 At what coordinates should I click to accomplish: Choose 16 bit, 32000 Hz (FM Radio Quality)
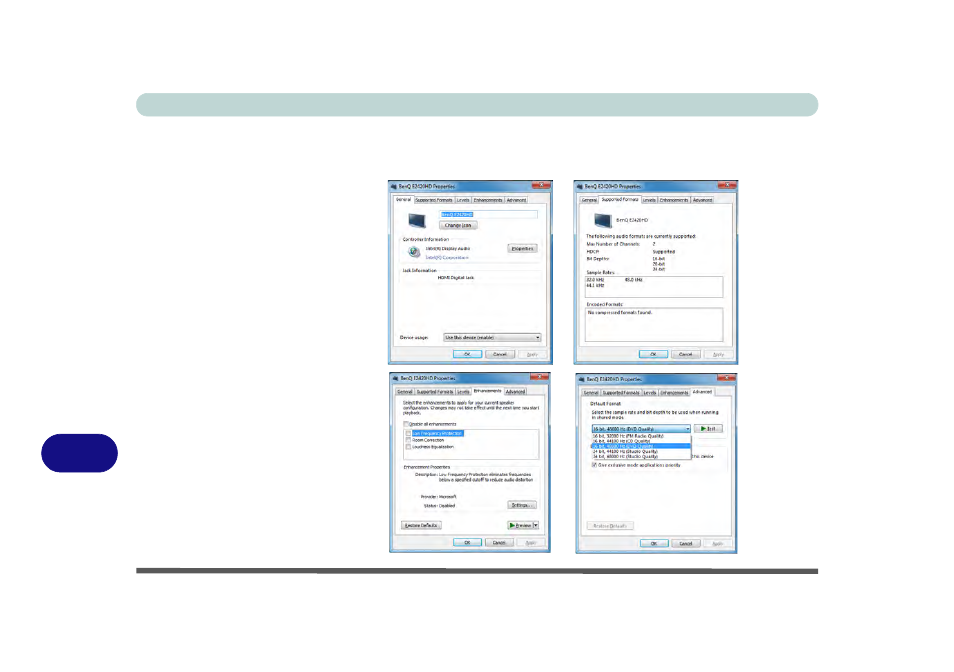pos(641,436)
